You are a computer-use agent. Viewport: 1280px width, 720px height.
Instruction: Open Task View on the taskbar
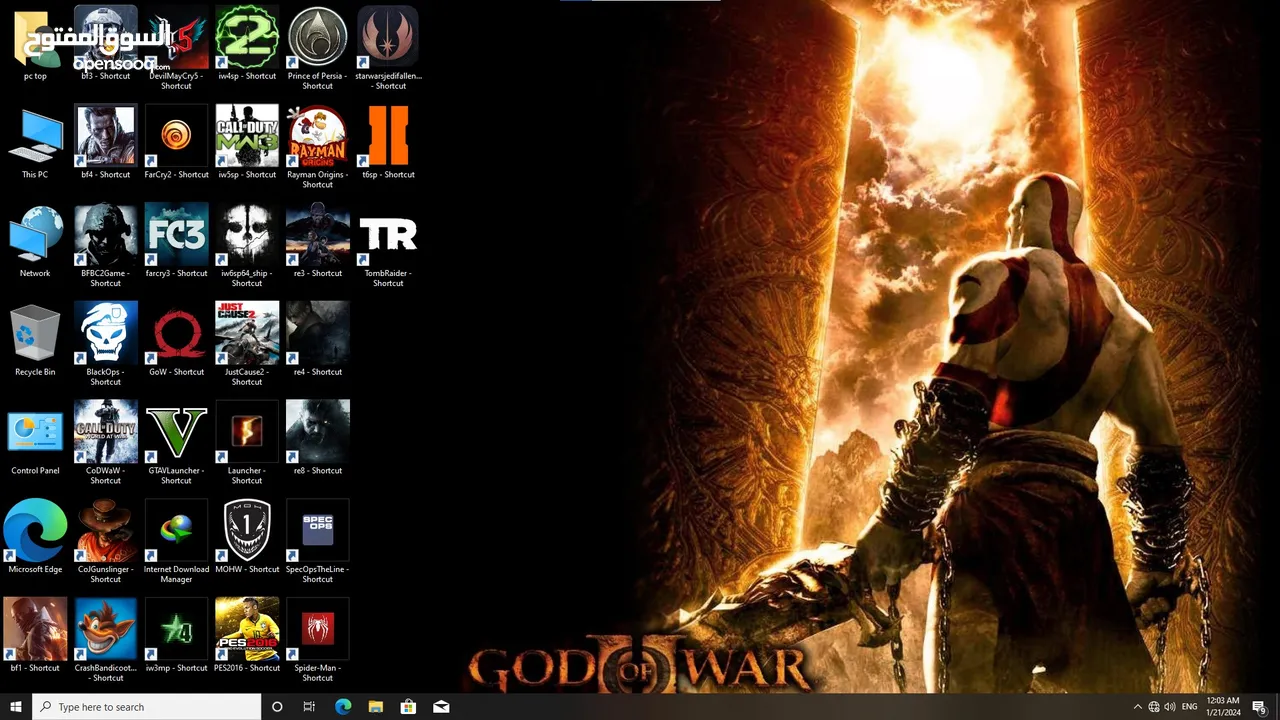[x=309, y=707]
